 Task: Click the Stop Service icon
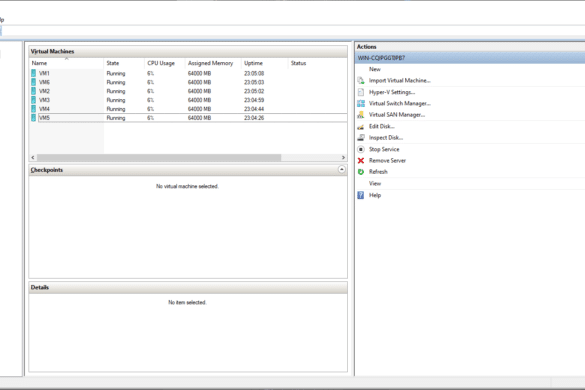[361, 149]
